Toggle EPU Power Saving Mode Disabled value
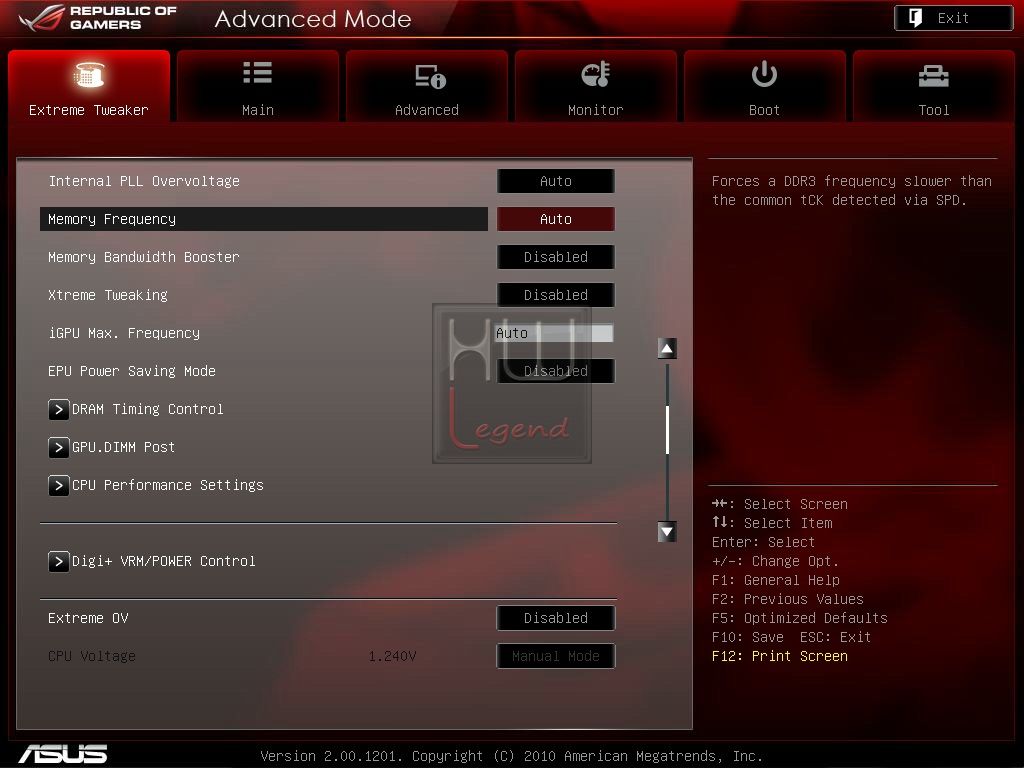The image size is (1024, 768). 556,371
